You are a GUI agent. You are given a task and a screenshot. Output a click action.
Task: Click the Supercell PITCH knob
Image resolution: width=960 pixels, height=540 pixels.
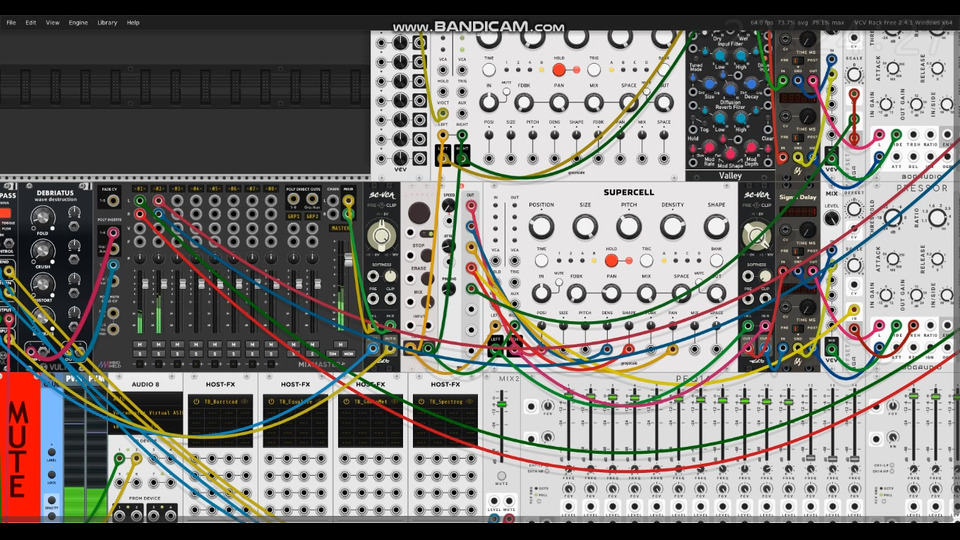pos(629,227)
